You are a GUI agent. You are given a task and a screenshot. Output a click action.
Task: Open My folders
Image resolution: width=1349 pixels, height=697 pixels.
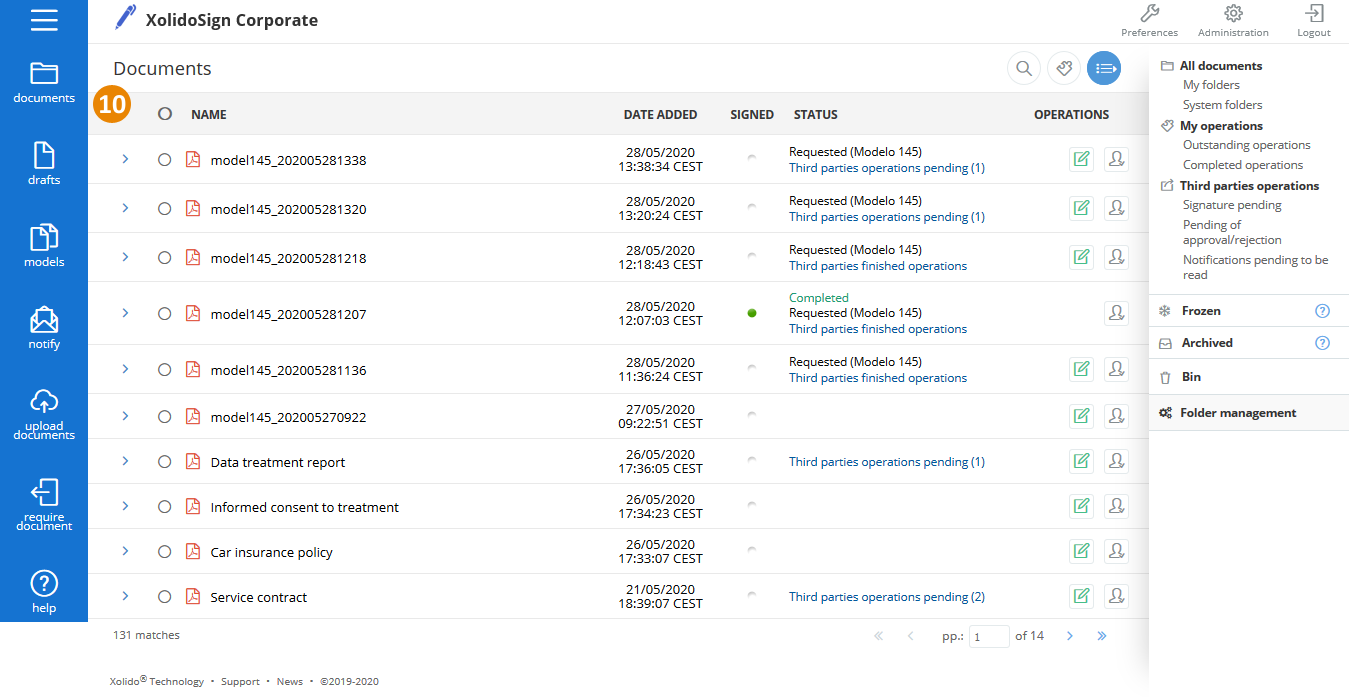[x=1211, y=85]
